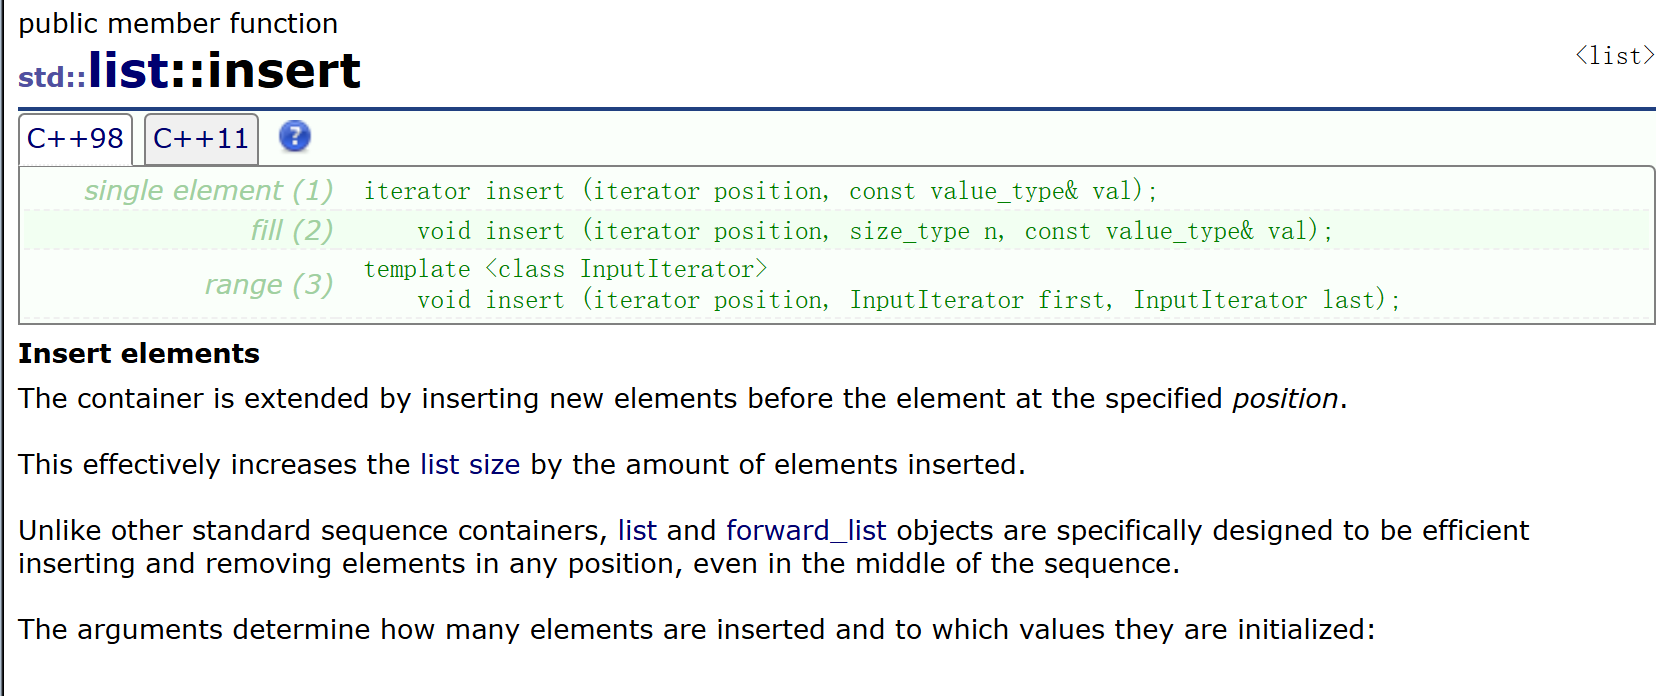Image resolution: width=1668 pixels, height=696 pixels.
Task: Click the range insert signature with InputIterator first
Action: [908, 300]
